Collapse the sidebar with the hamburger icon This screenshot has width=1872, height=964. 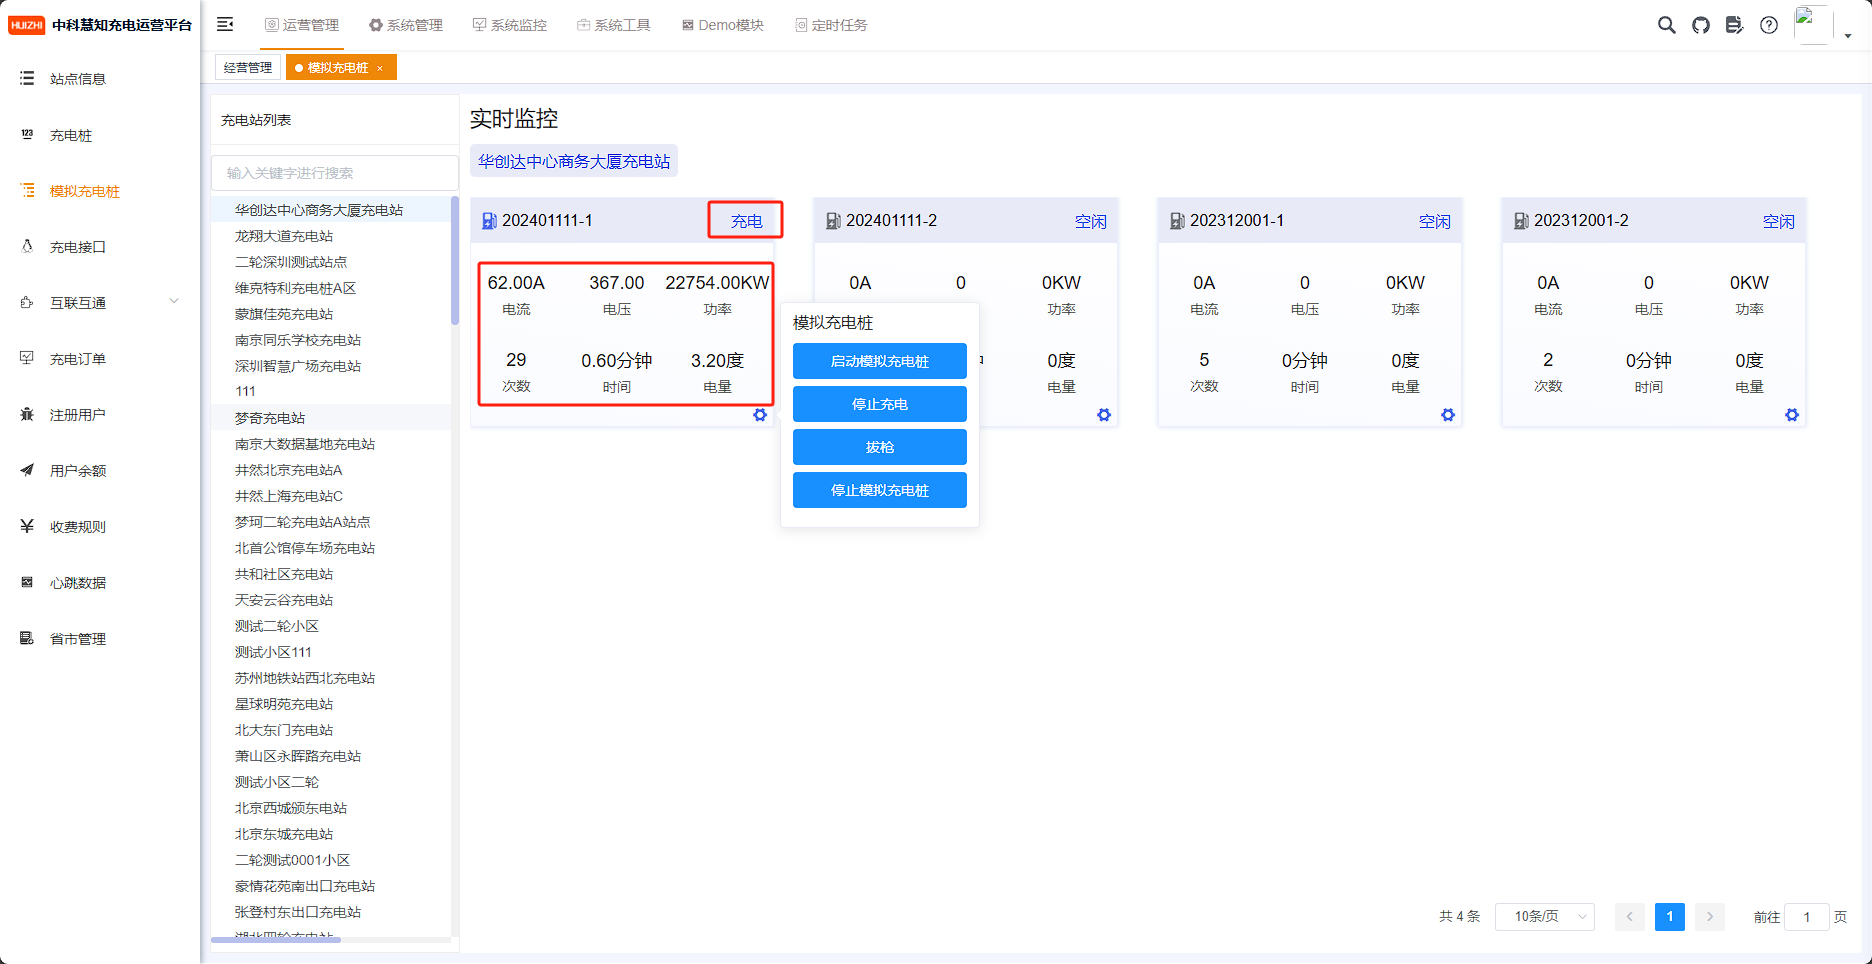(x=225, y=24)
